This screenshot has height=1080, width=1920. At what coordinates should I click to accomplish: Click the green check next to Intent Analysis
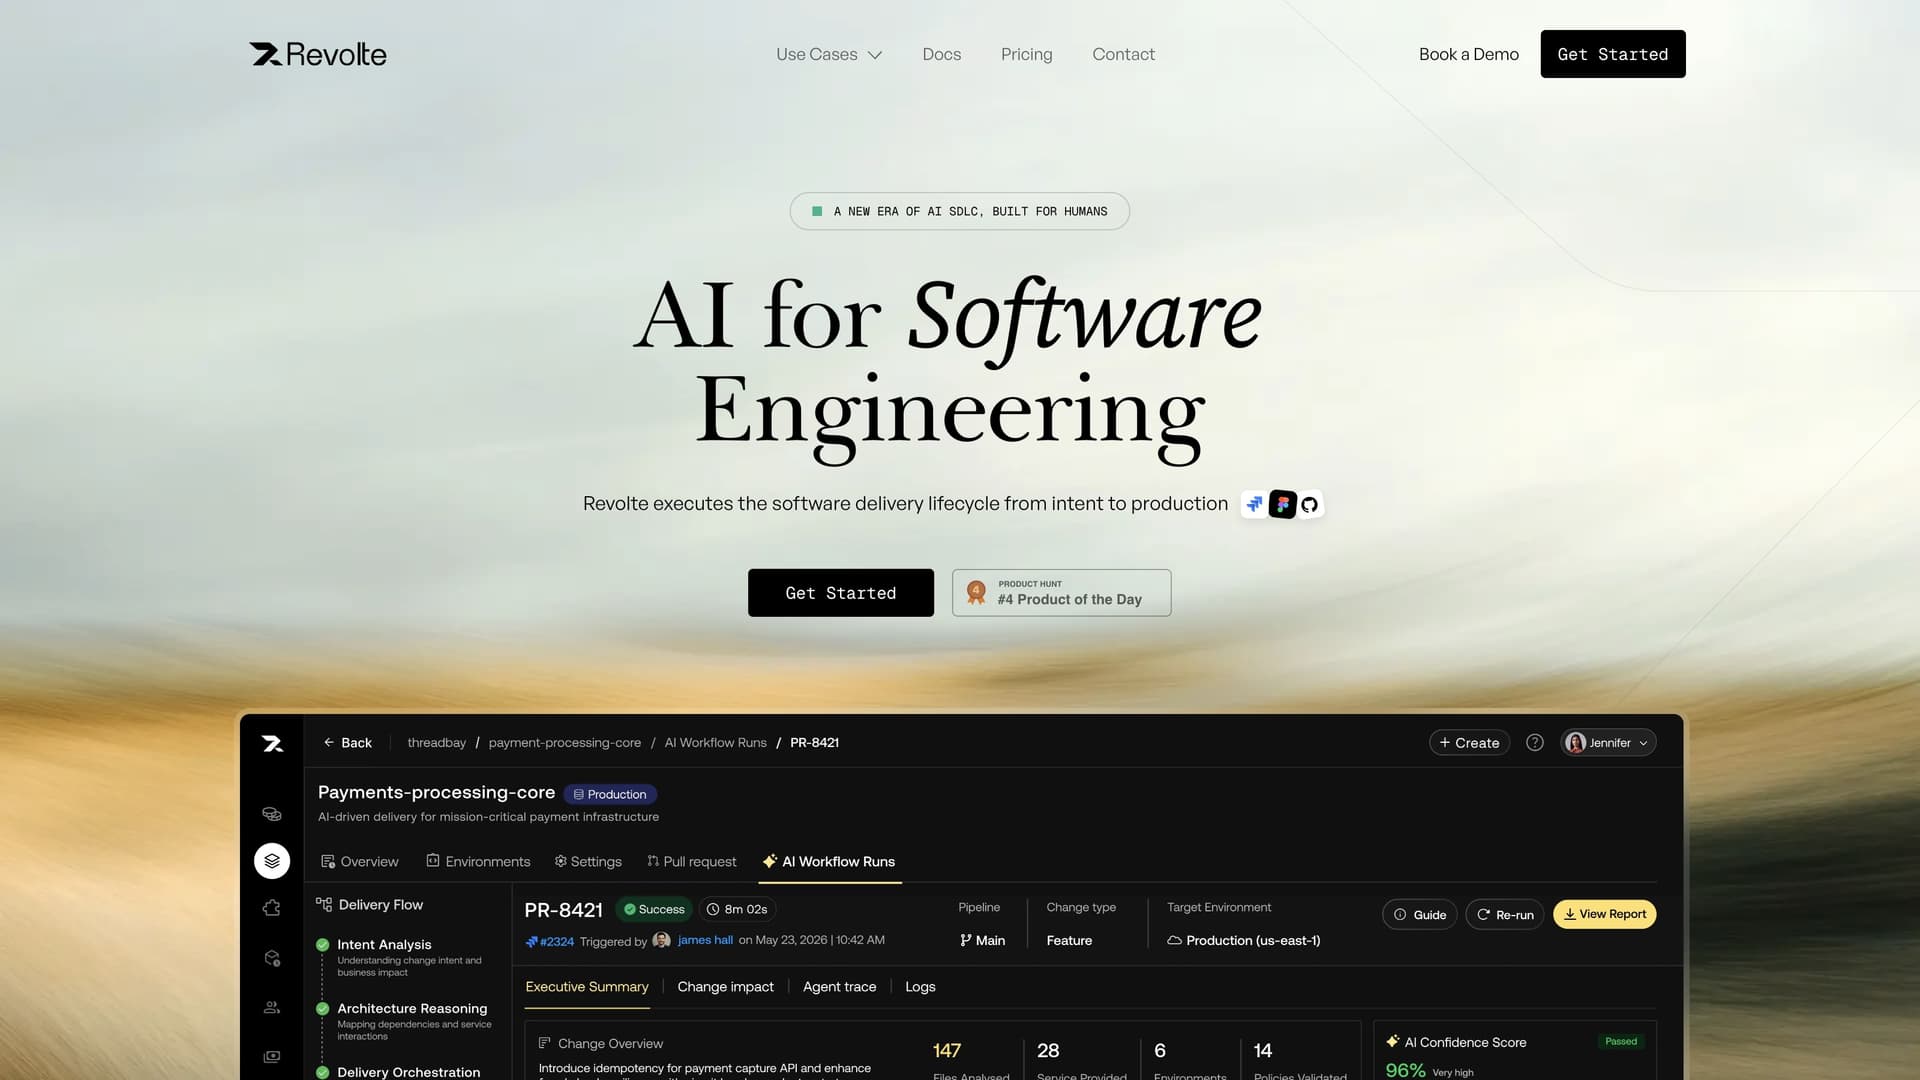click(x=323, y=944)
